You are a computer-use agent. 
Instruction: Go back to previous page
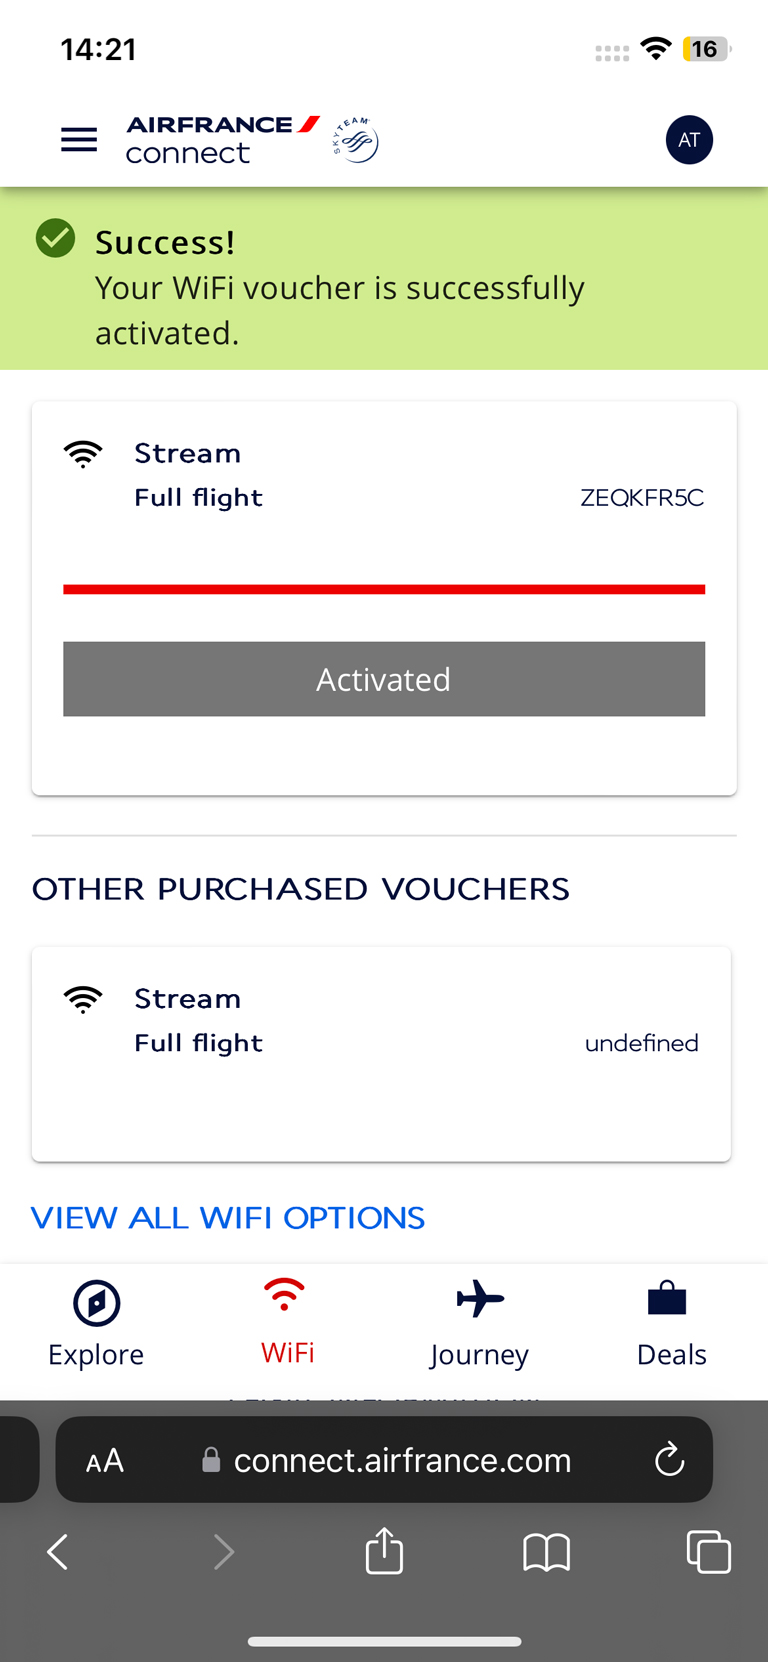click(58, 1552)
